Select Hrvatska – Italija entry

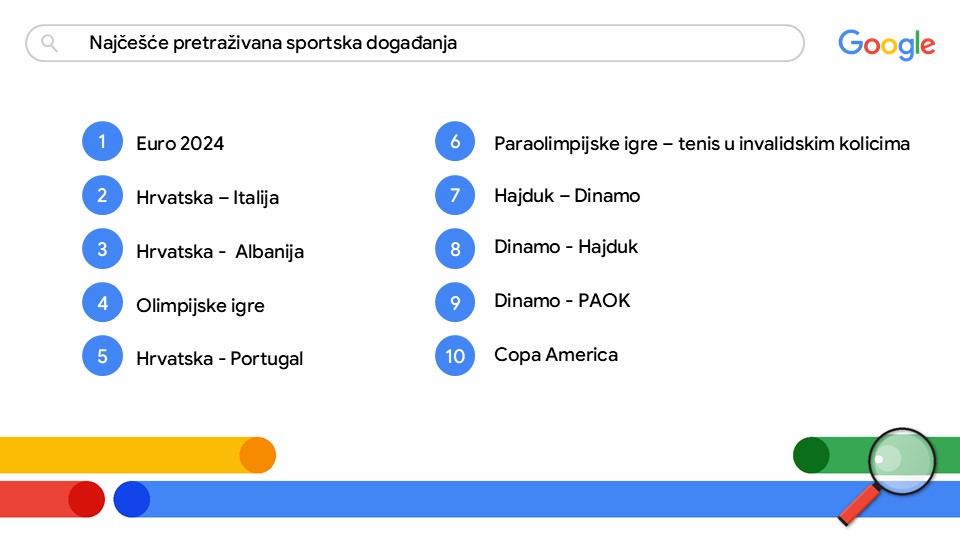(207, 197)
